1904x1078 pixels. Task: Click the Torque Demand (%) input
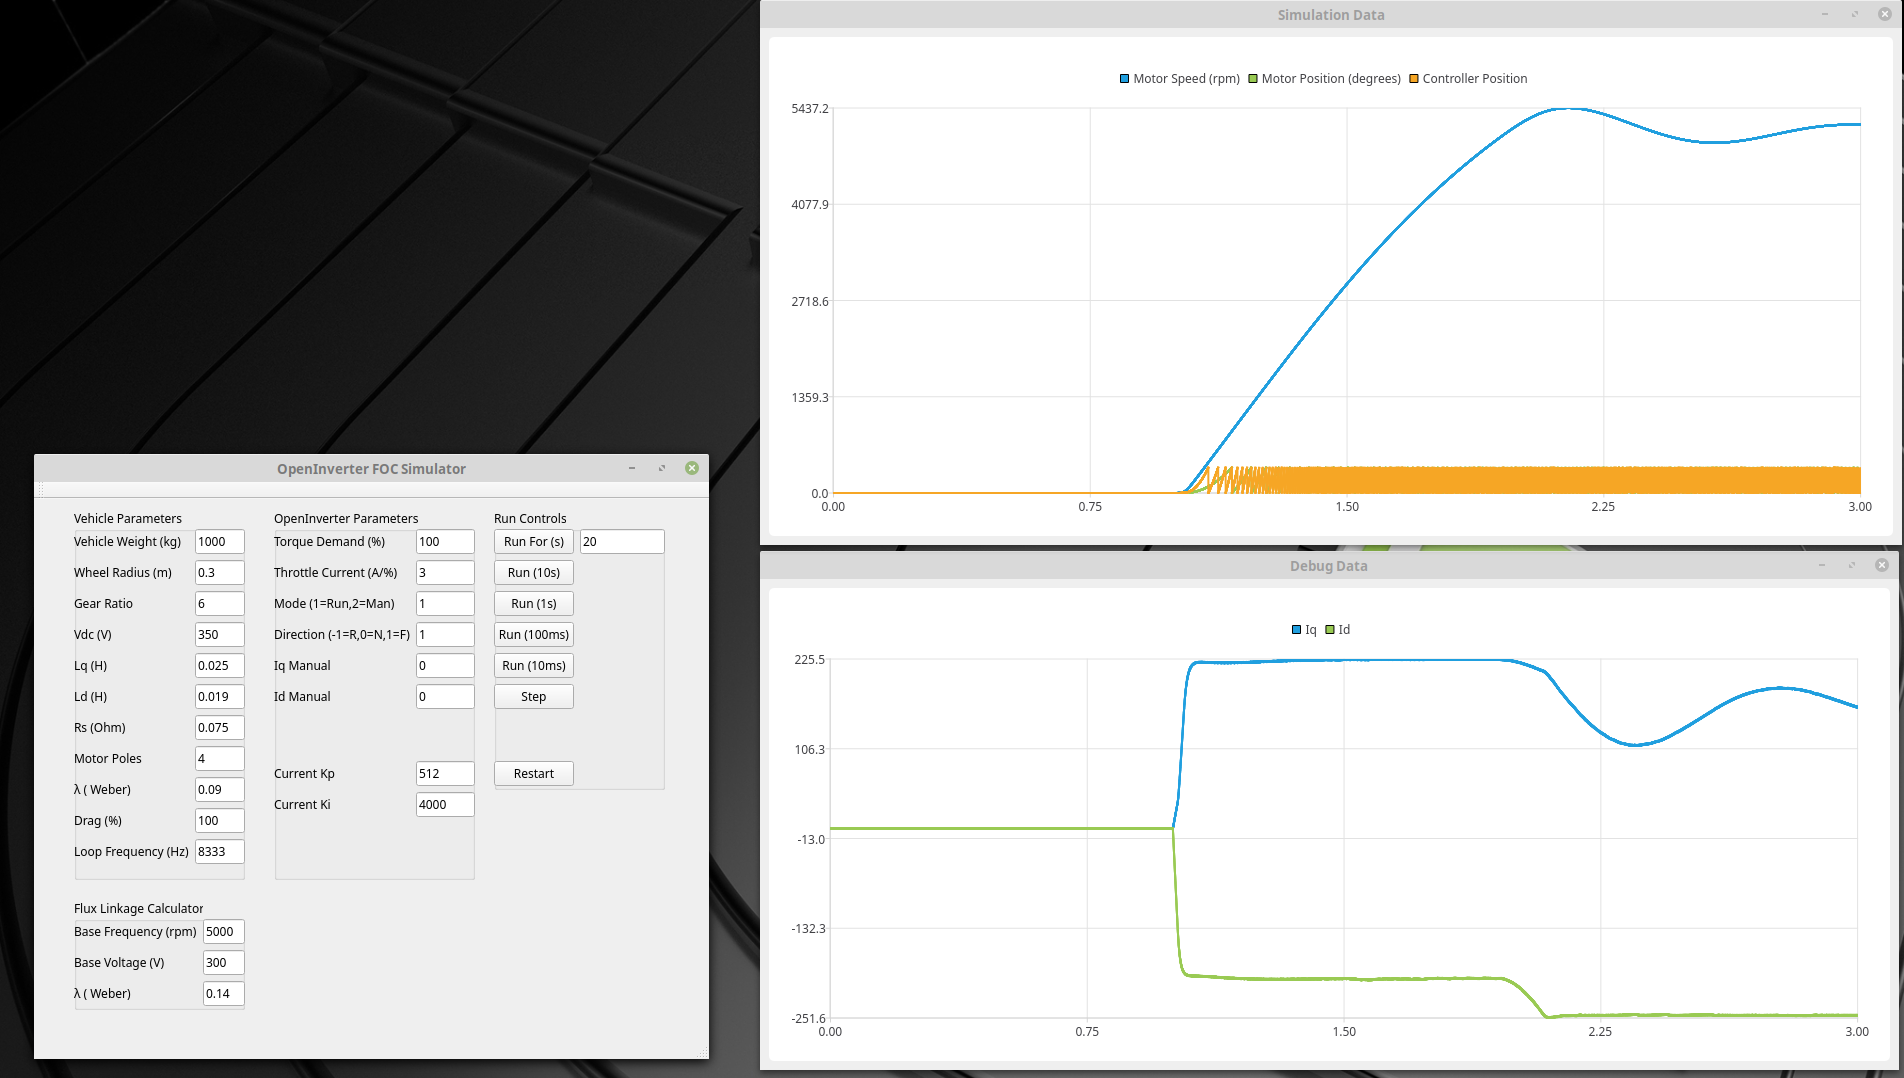[x=444, y=542]
